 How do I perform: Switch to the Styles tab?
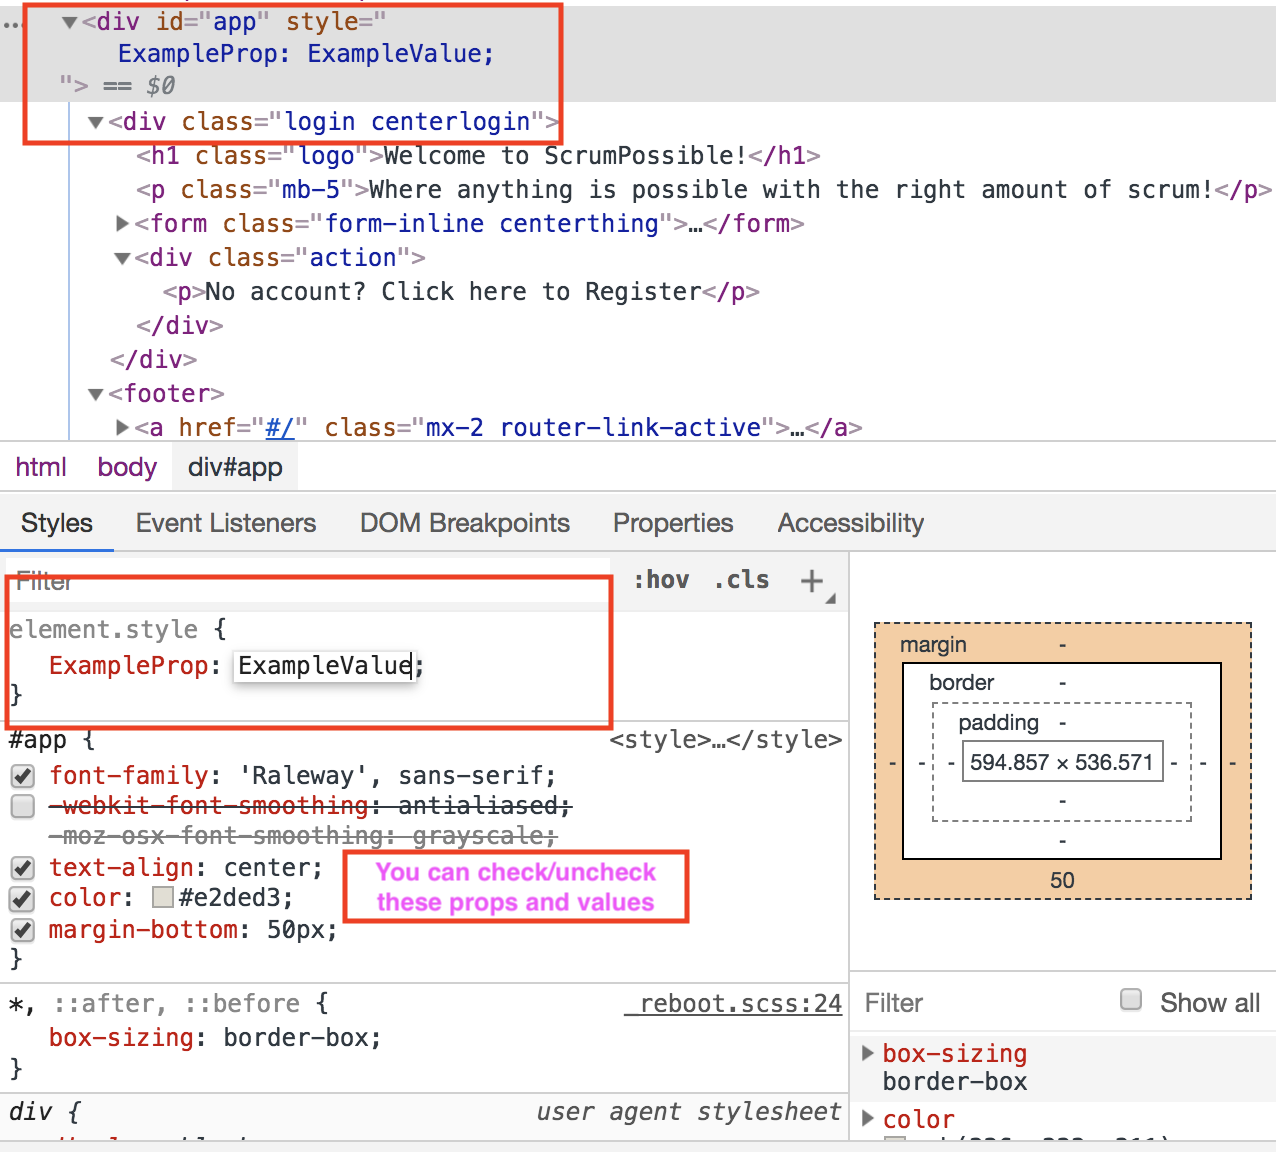coord(57,523)
